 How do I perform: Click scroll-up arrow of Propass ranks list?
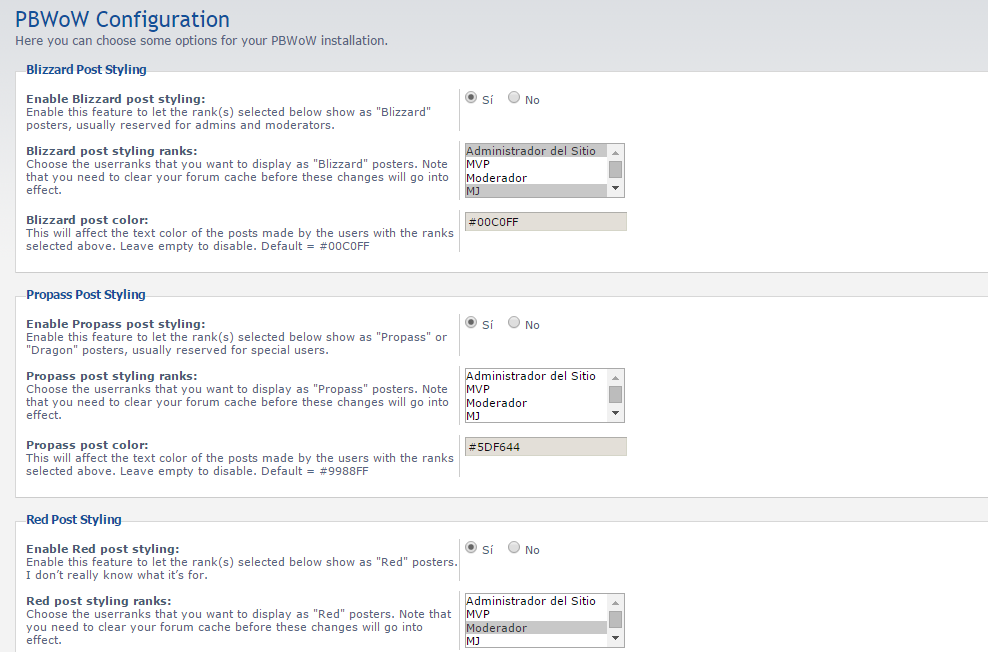616,377
